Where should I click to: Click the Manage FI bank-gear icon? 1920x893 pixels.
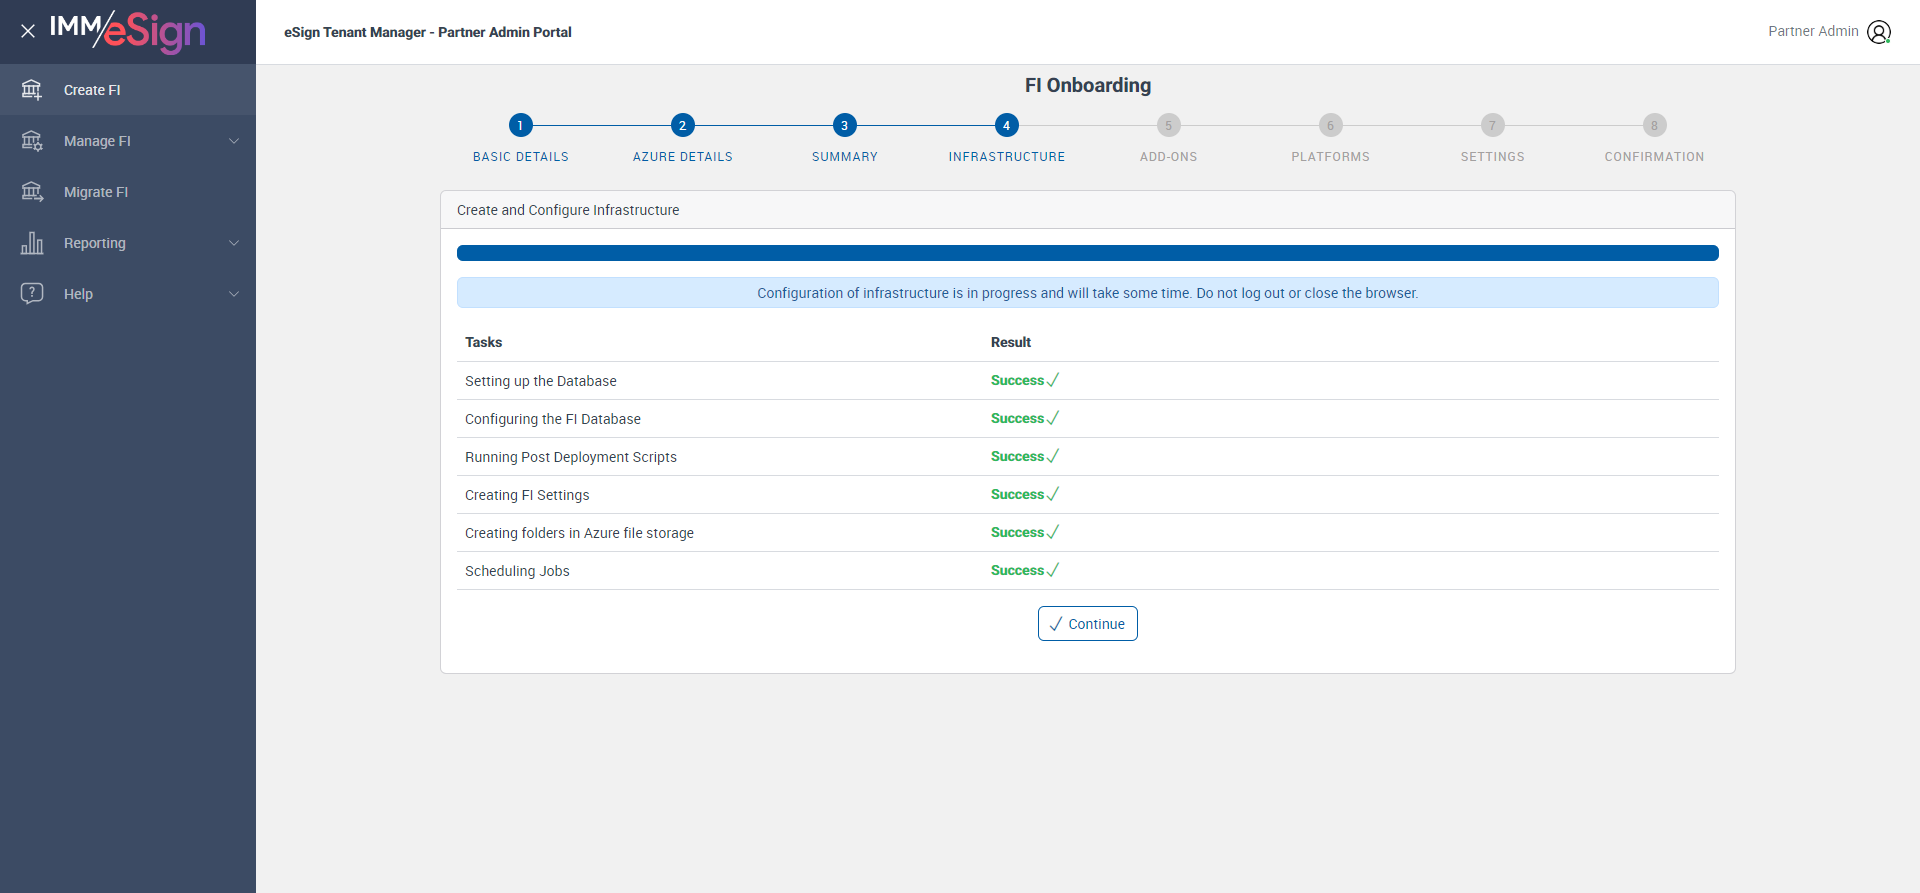click(32, 141)
